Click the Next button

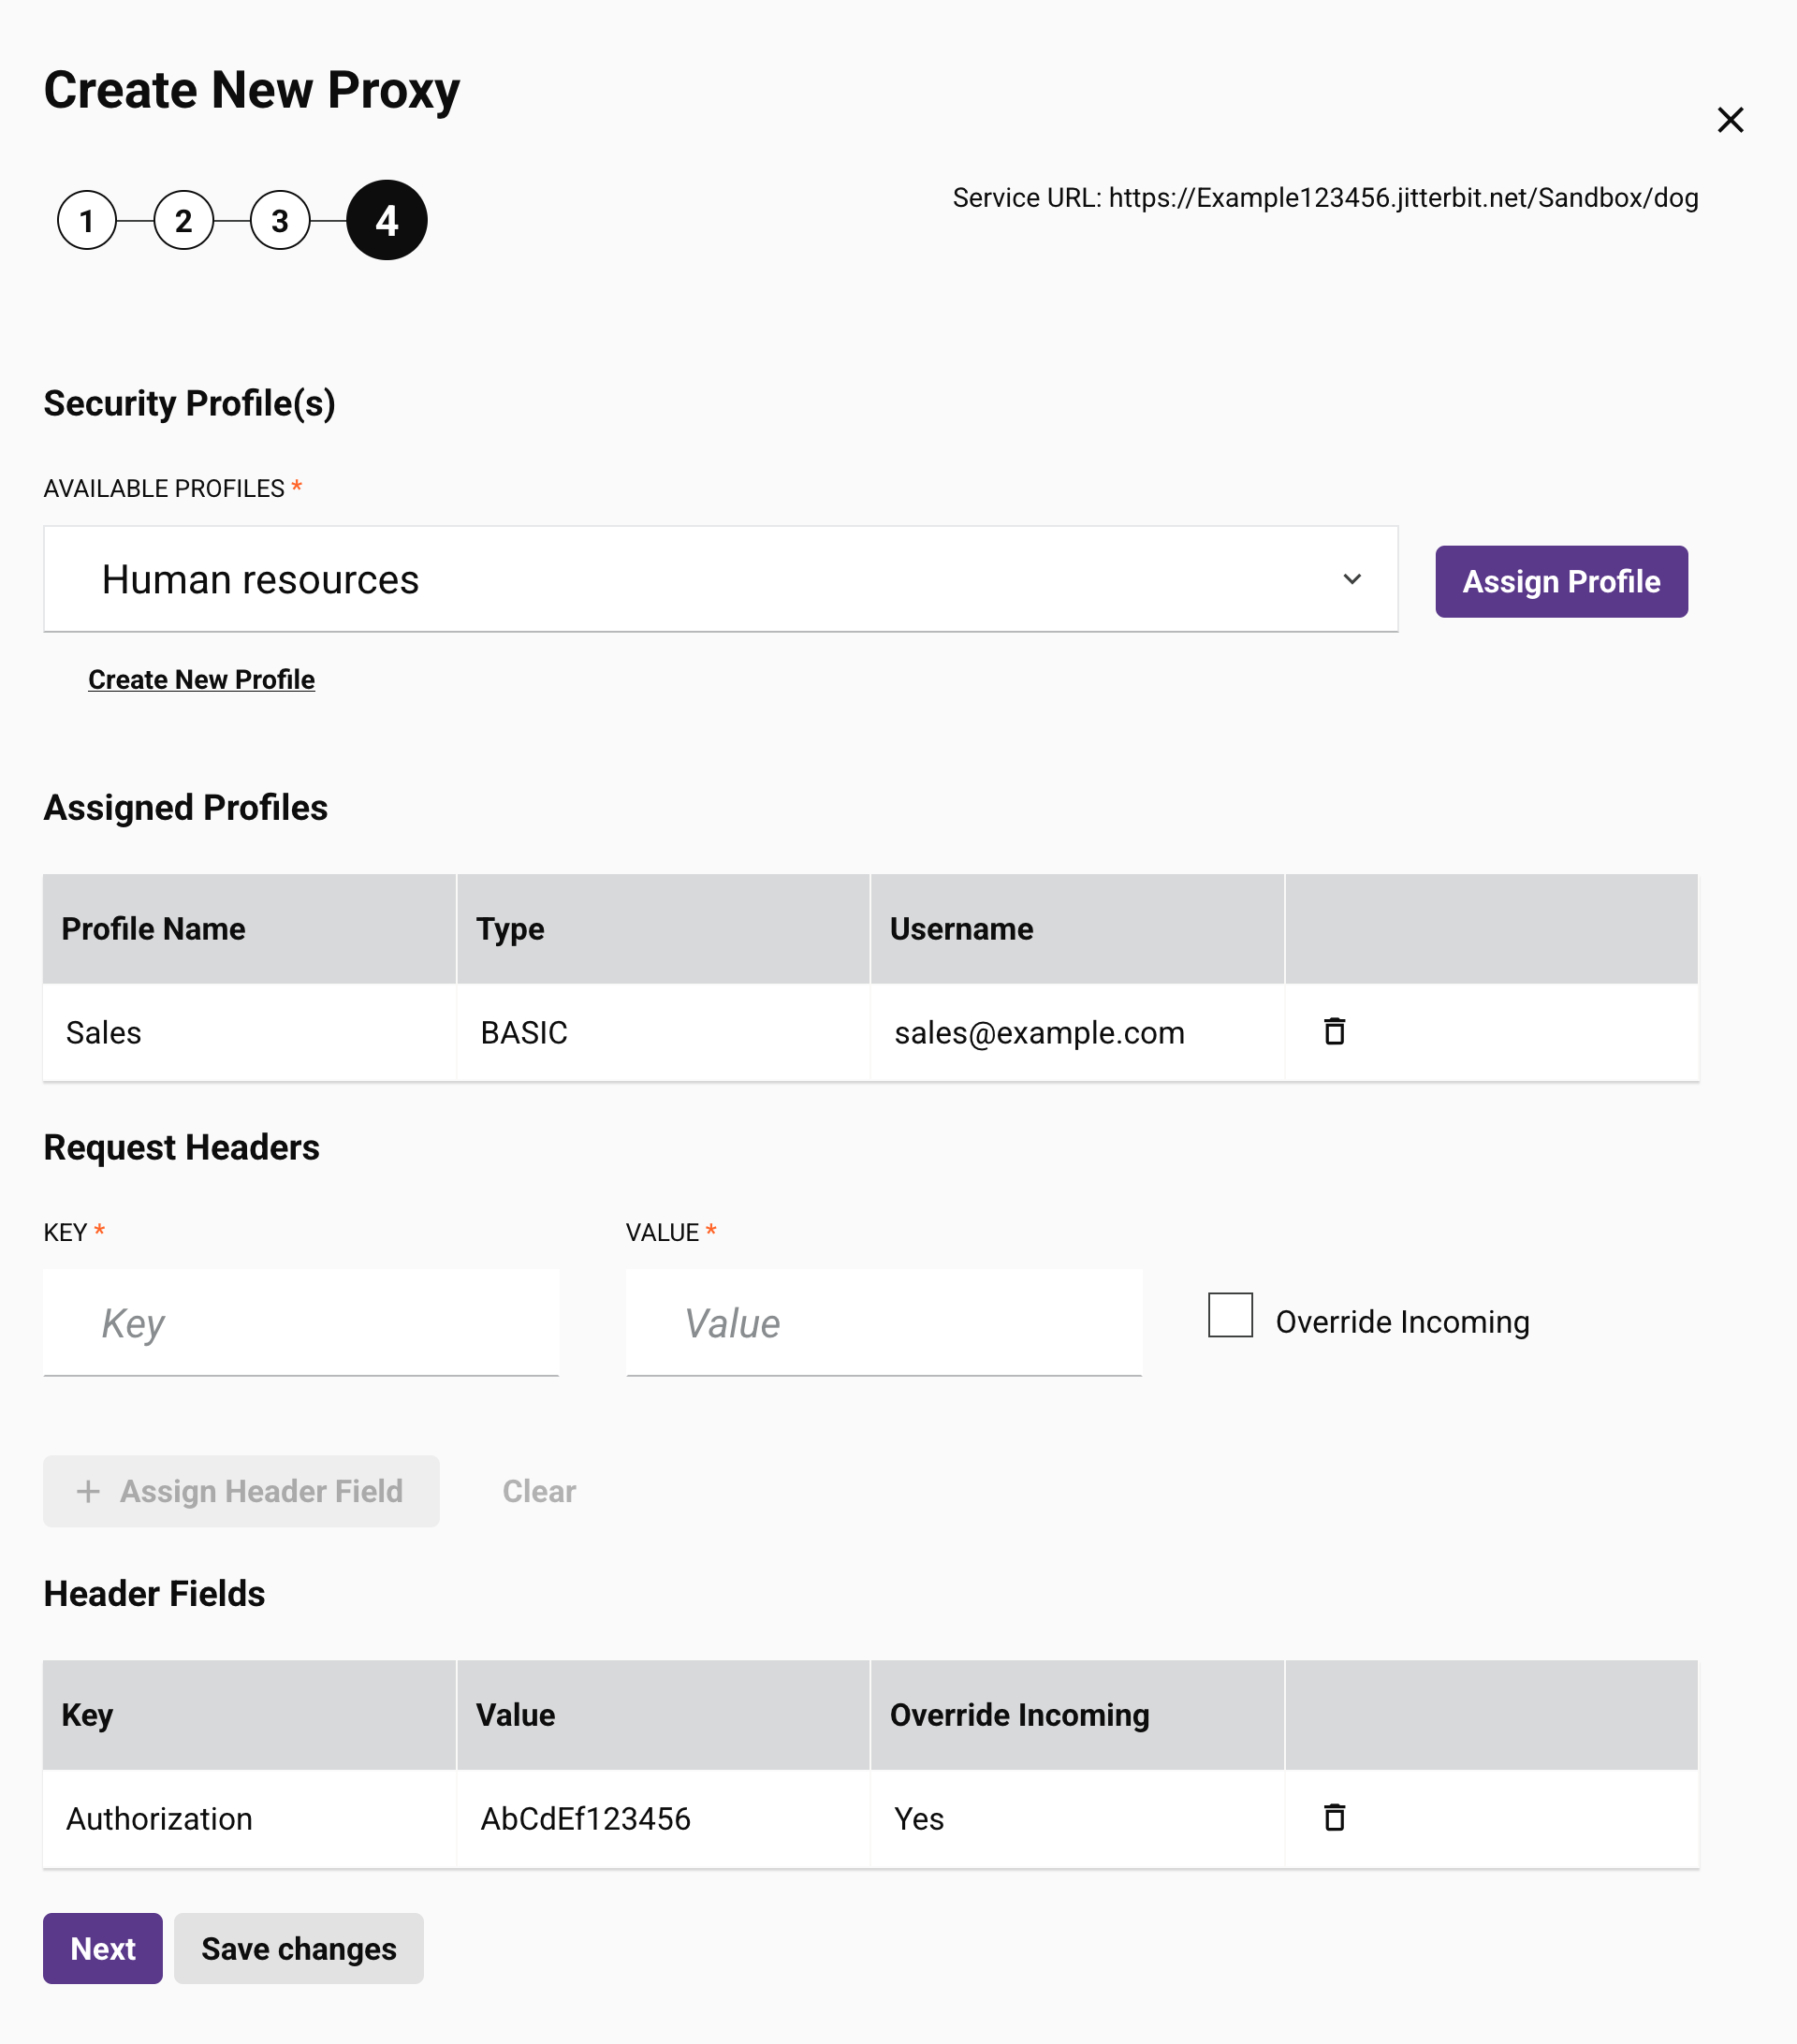(102, 1948)
